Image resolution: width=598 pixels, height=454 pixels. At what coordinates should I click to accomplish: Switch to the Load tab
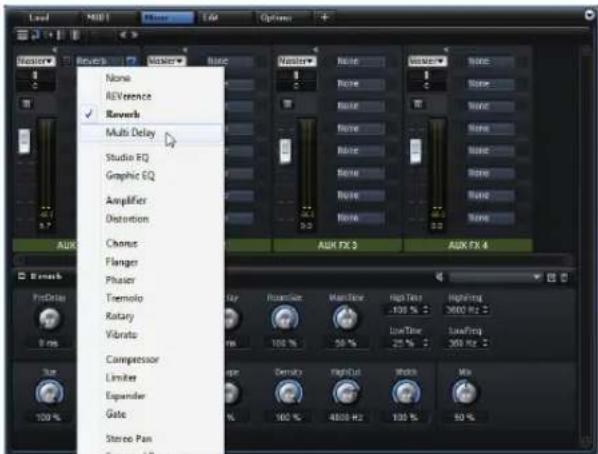pos(38,18)
